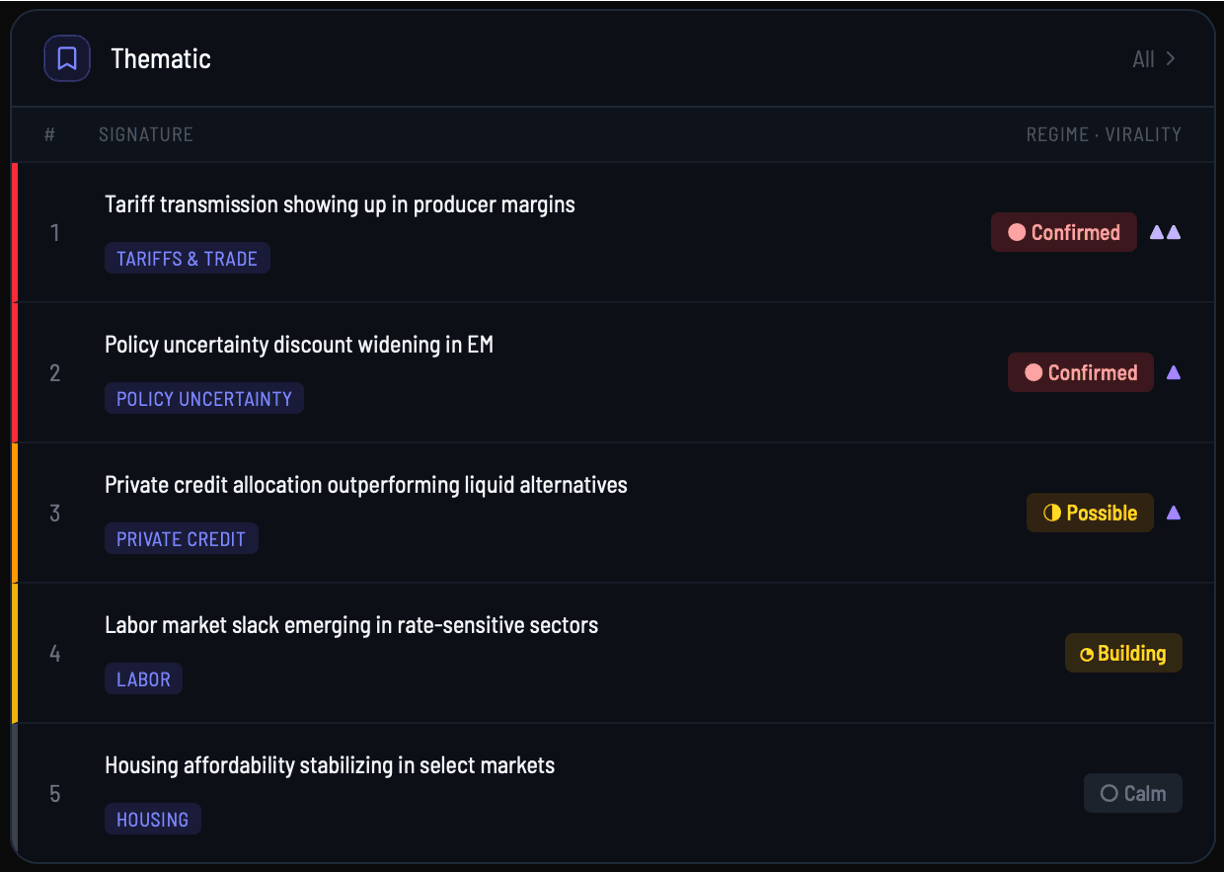The image size is (1224, 872).
Task: Select the LABOR tag
Action: [143, 679]
